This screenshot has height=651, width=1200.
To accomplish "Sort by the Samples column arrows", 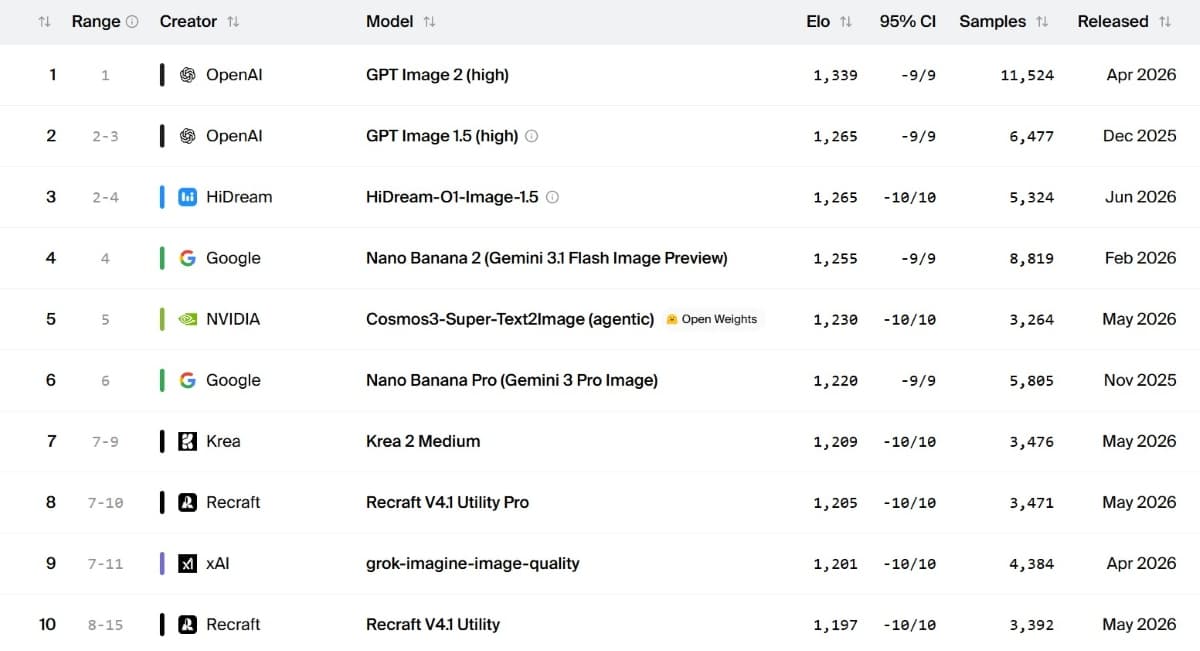I will (x=1042, y=21).
